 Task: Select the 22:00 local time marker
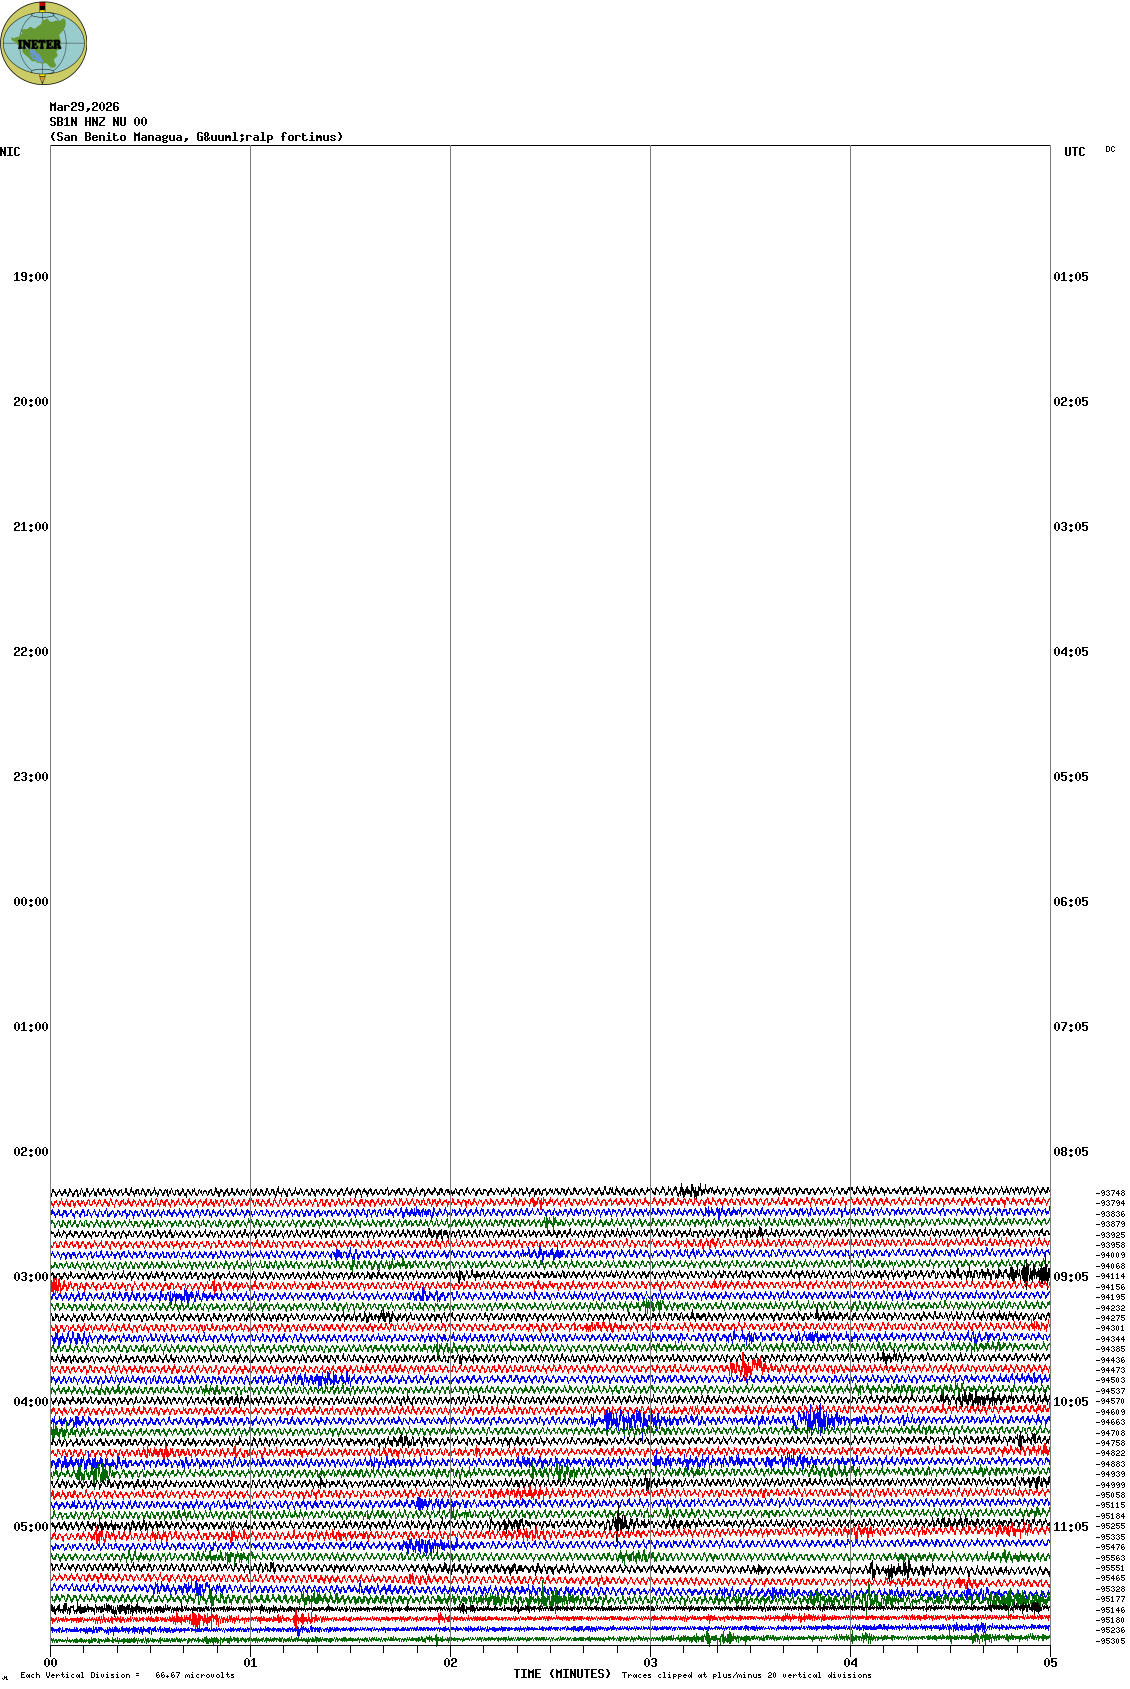click(30, 652)
